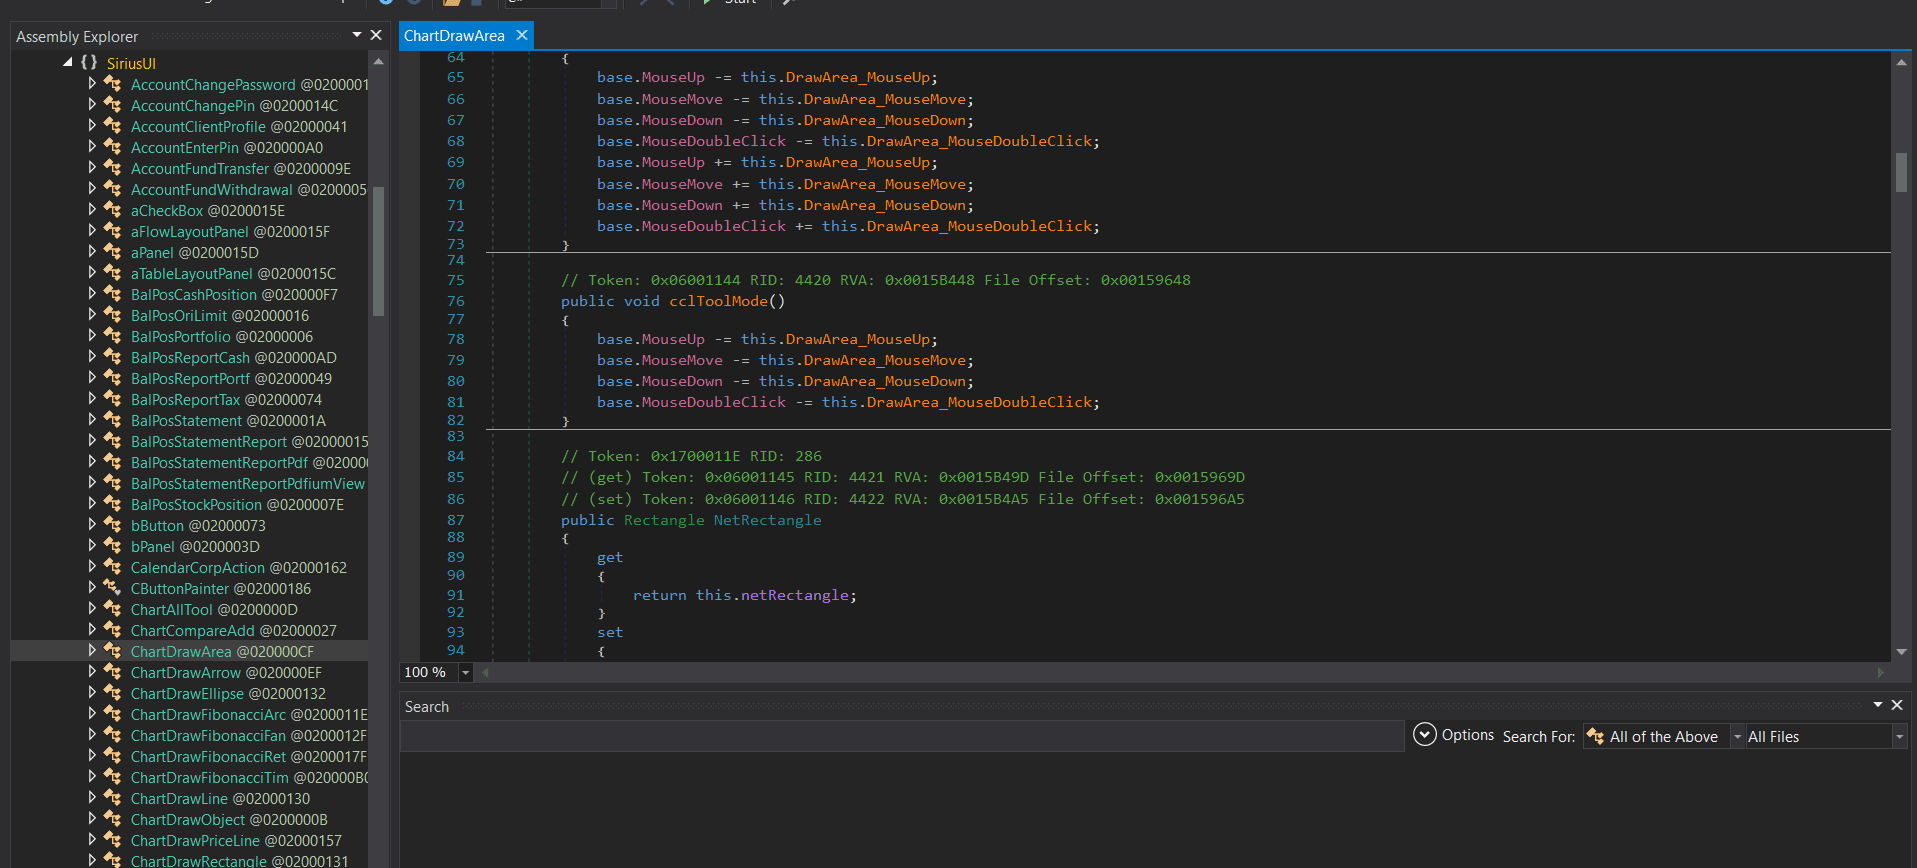Click the cclToolMode method name

coord(719,301)
